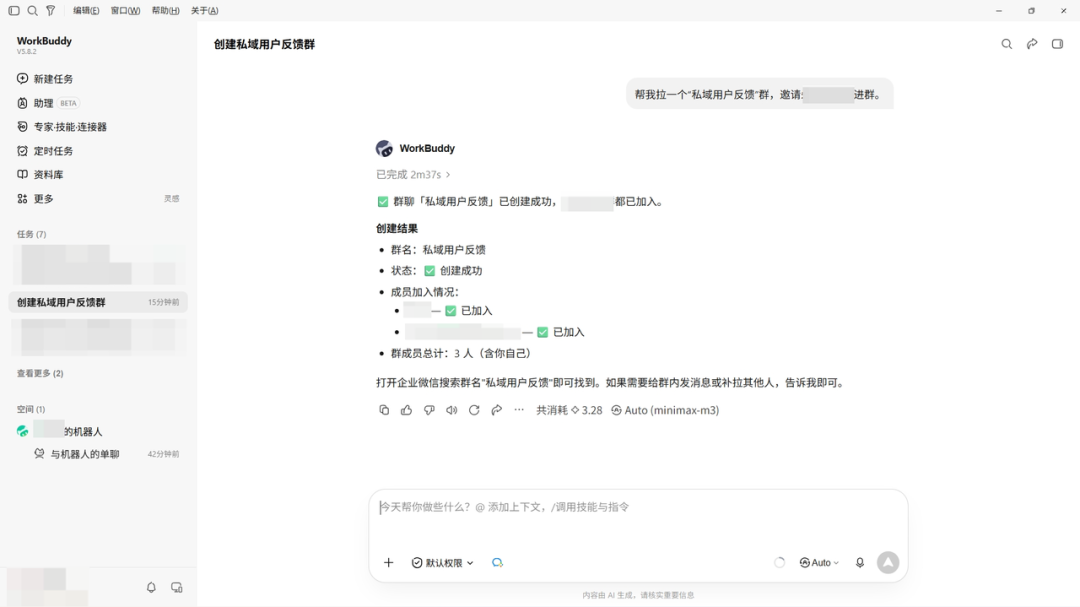Click the circular progress indicator
The height and width of the screenshot is (607, 1080).
(779, 563)
